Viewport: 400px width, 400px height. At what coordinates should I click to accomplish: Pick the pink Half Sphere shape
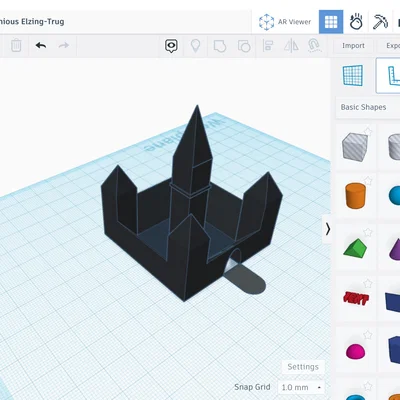point(355,351)
